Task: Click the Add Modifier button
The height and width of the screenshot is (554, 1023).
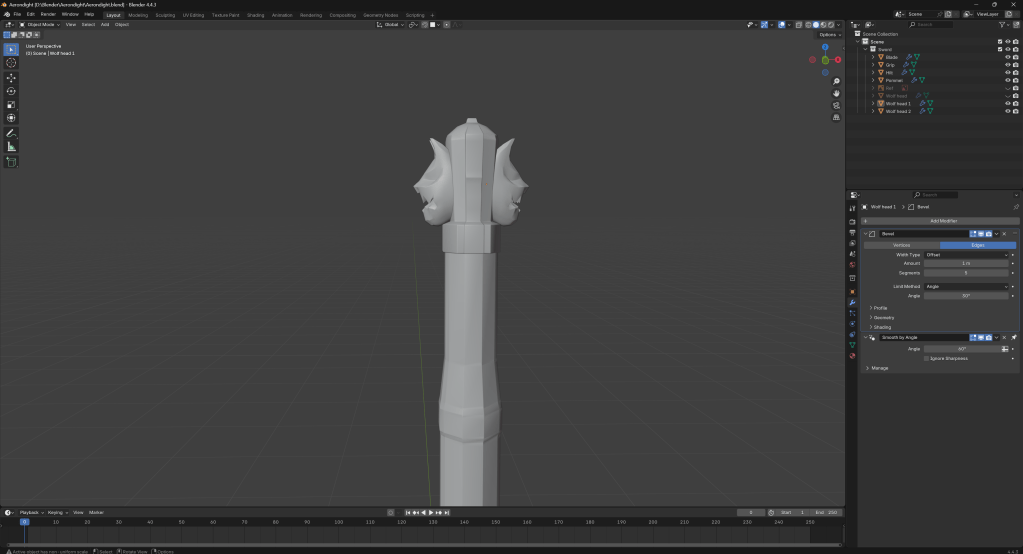Action: click(938, 221)
